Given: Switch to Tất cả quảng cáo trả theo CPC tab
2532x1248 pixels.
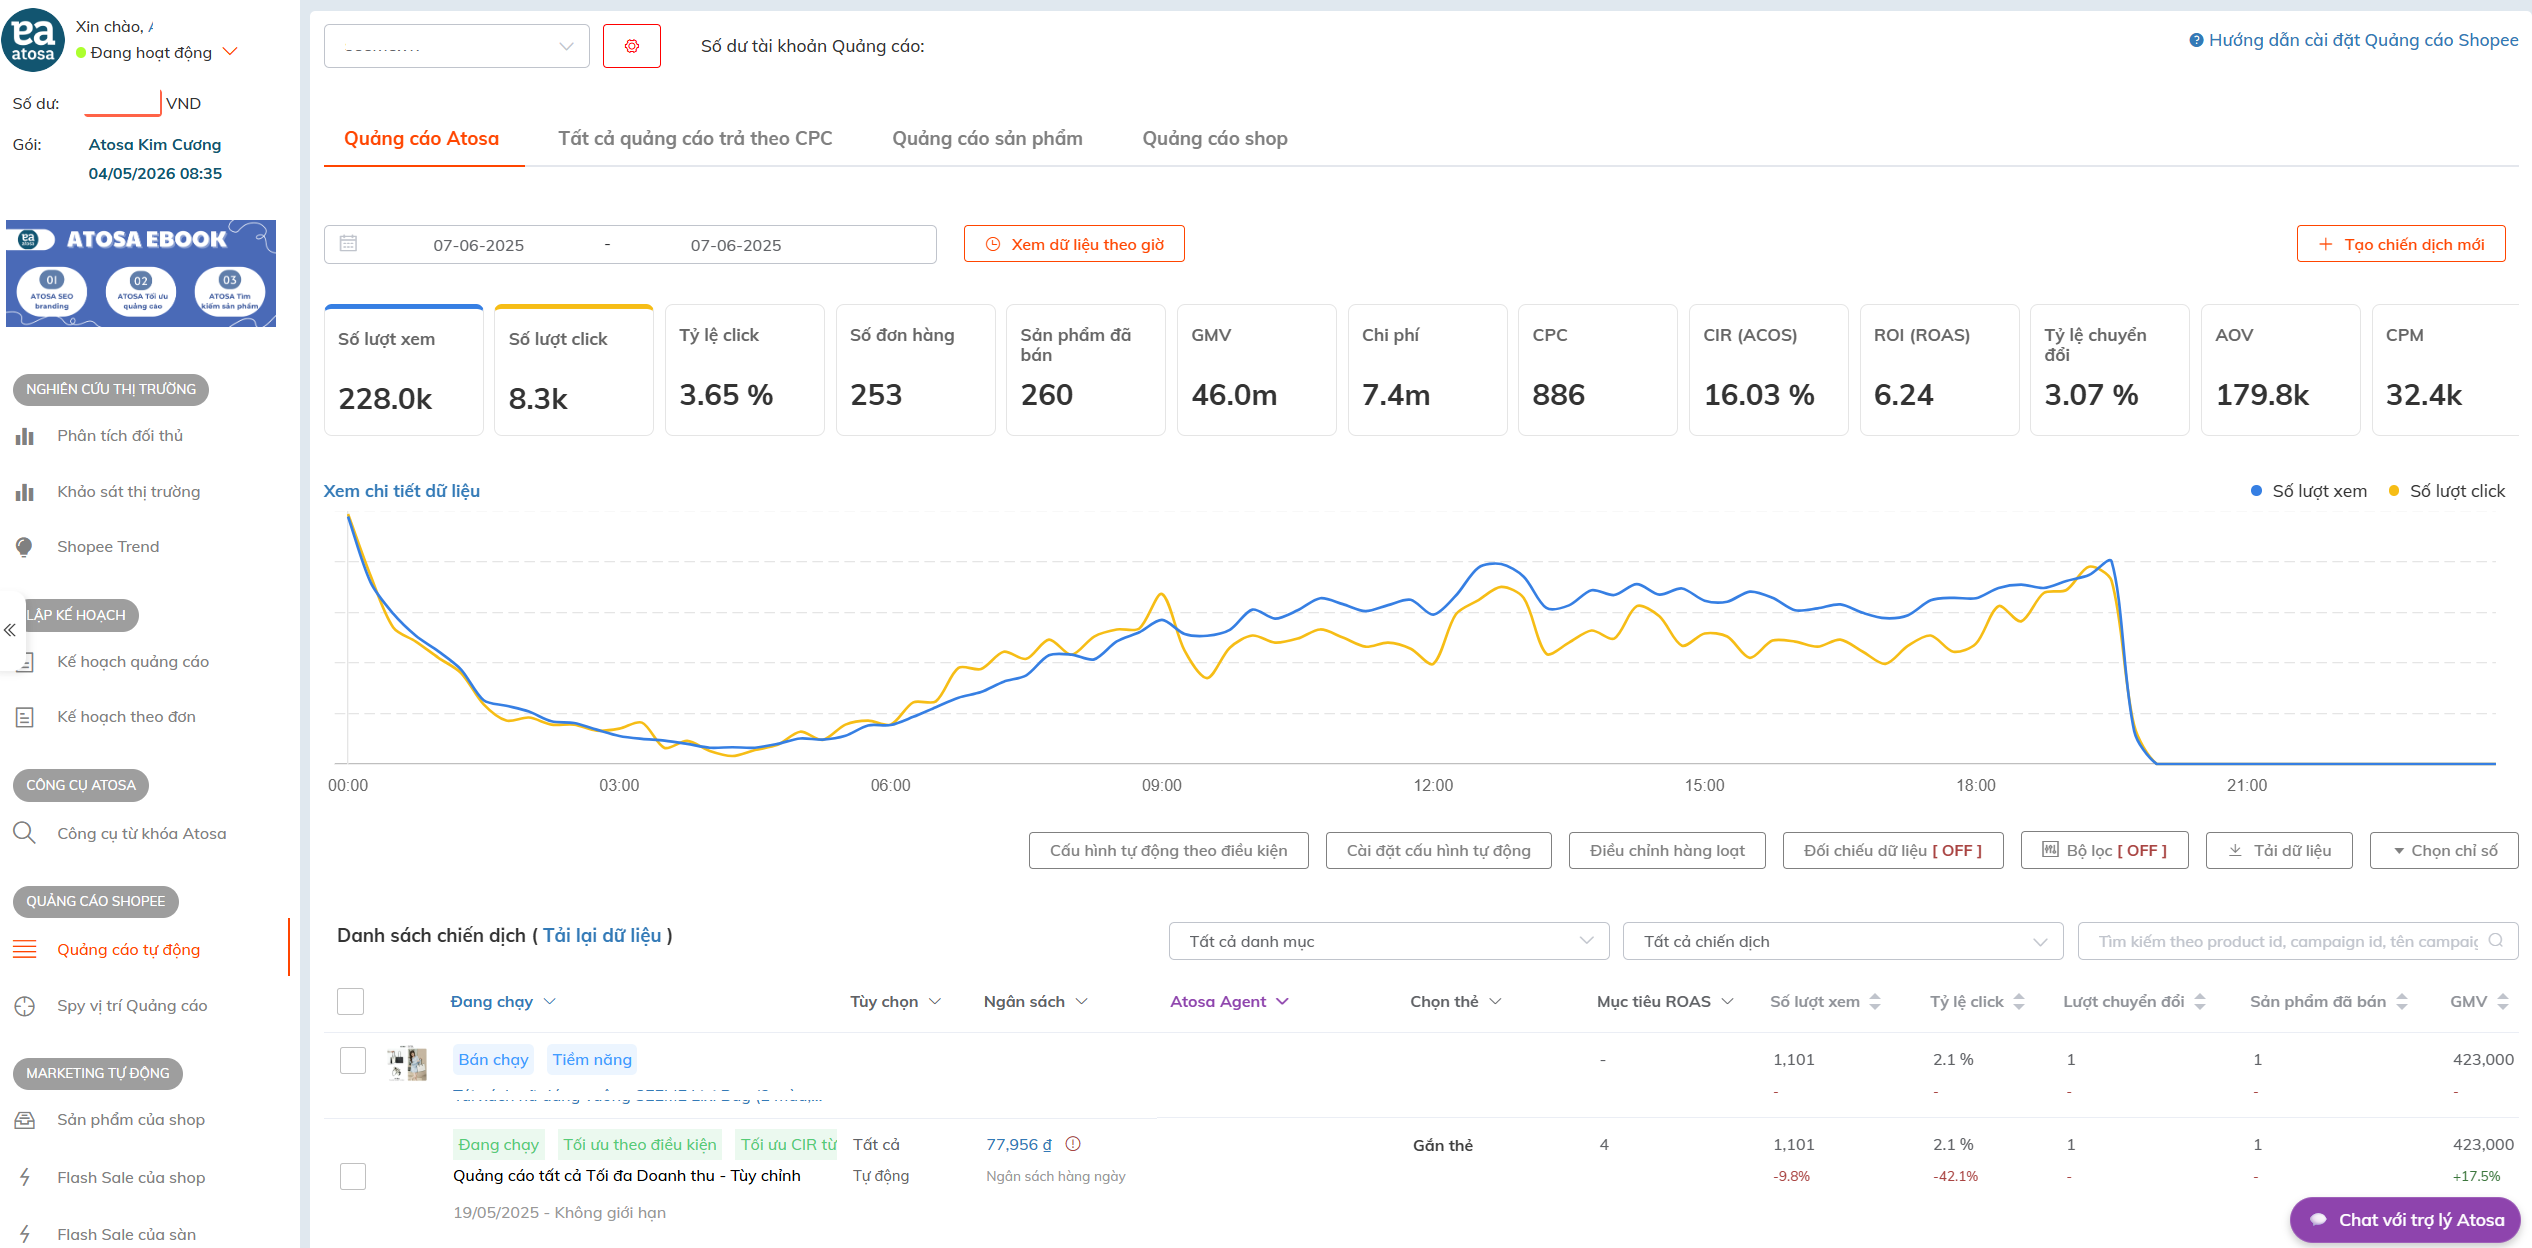Looking at the screenshot, I should [695, 138].
